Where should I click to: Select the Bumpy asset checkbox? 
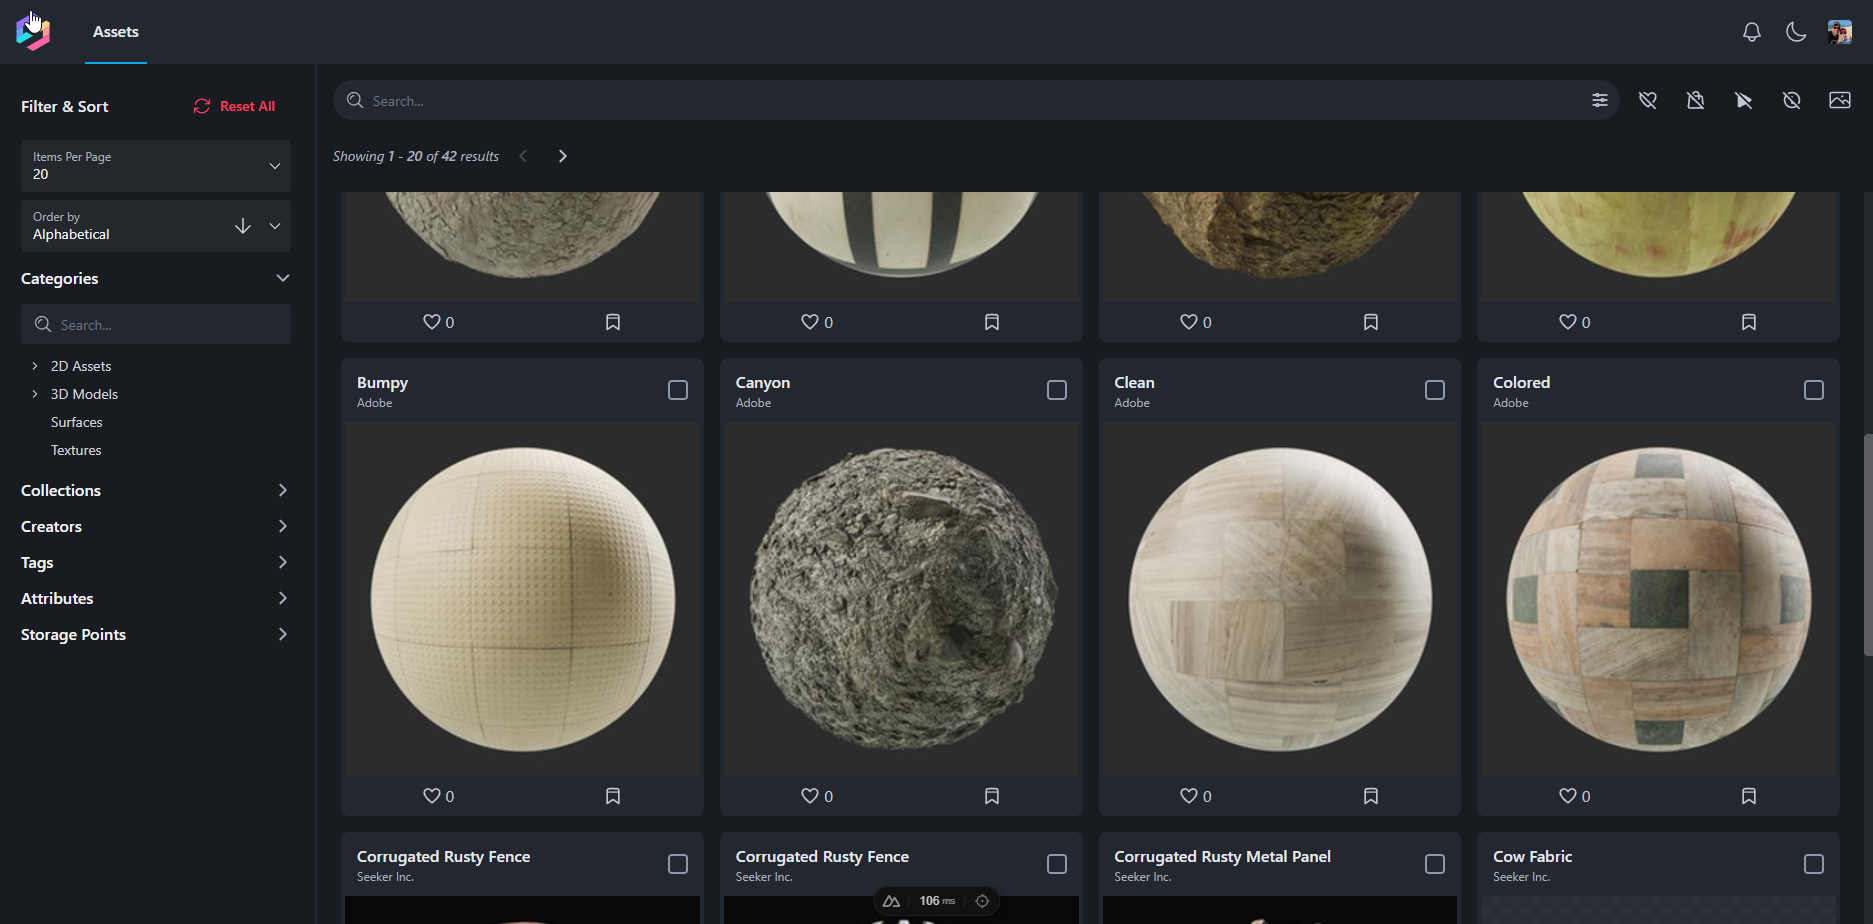pos(678,390)
